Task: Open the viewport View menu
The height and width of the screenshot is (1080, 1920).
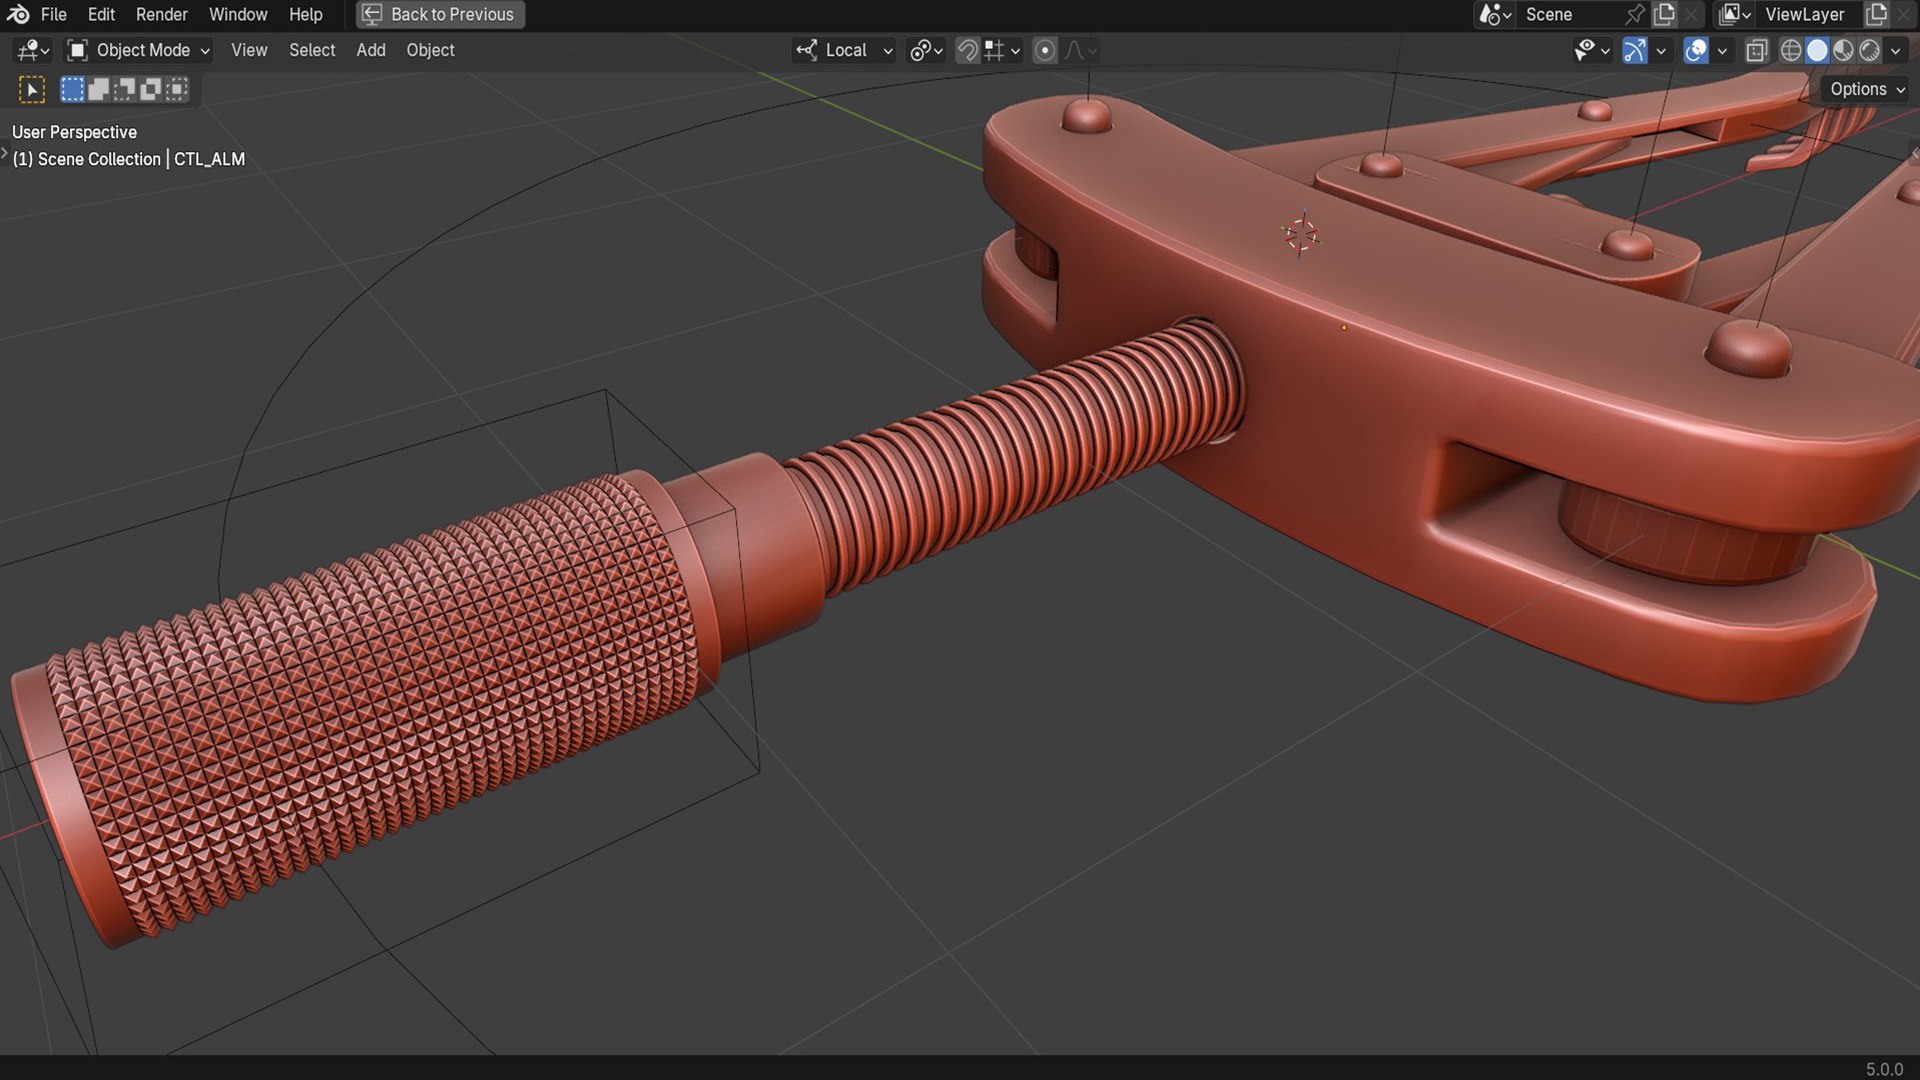Action: point(249,50)
